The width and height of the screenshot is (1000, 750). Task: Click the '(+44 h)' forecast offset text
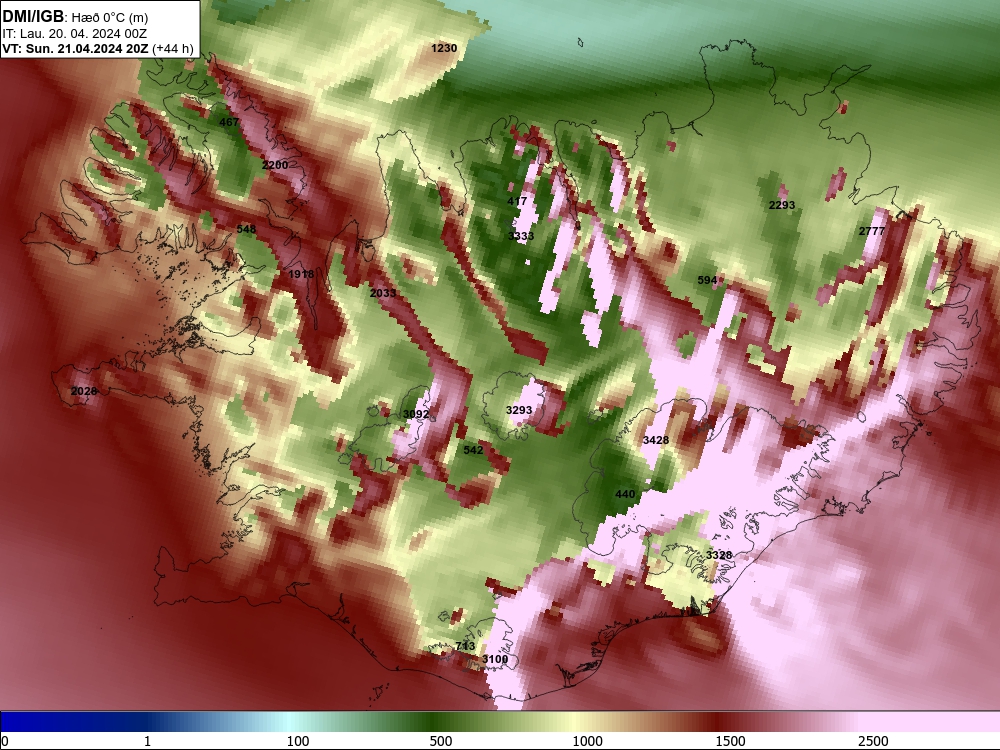tap(173, 48)
